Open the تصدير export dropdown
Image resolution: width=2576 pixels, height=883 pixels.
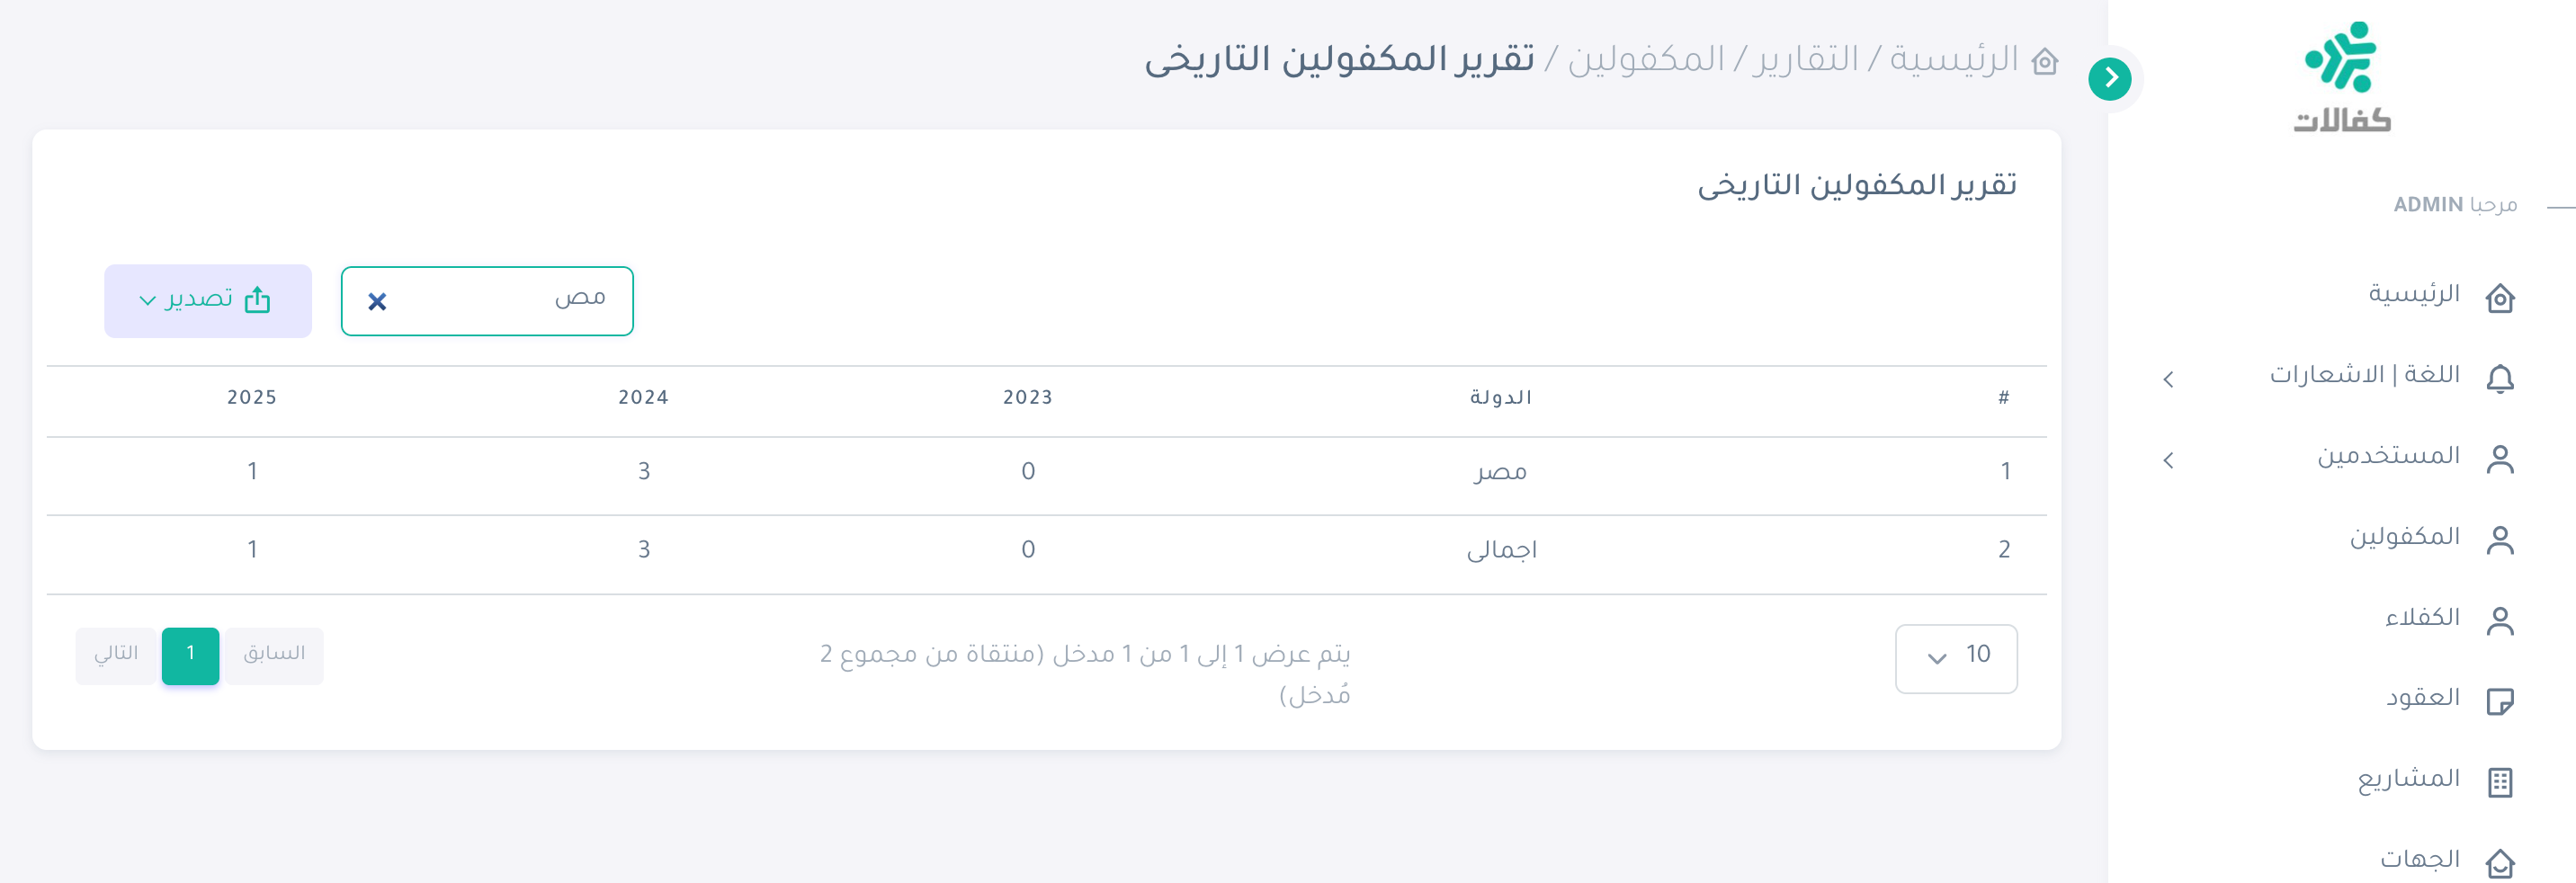click(x=207, y=300)
